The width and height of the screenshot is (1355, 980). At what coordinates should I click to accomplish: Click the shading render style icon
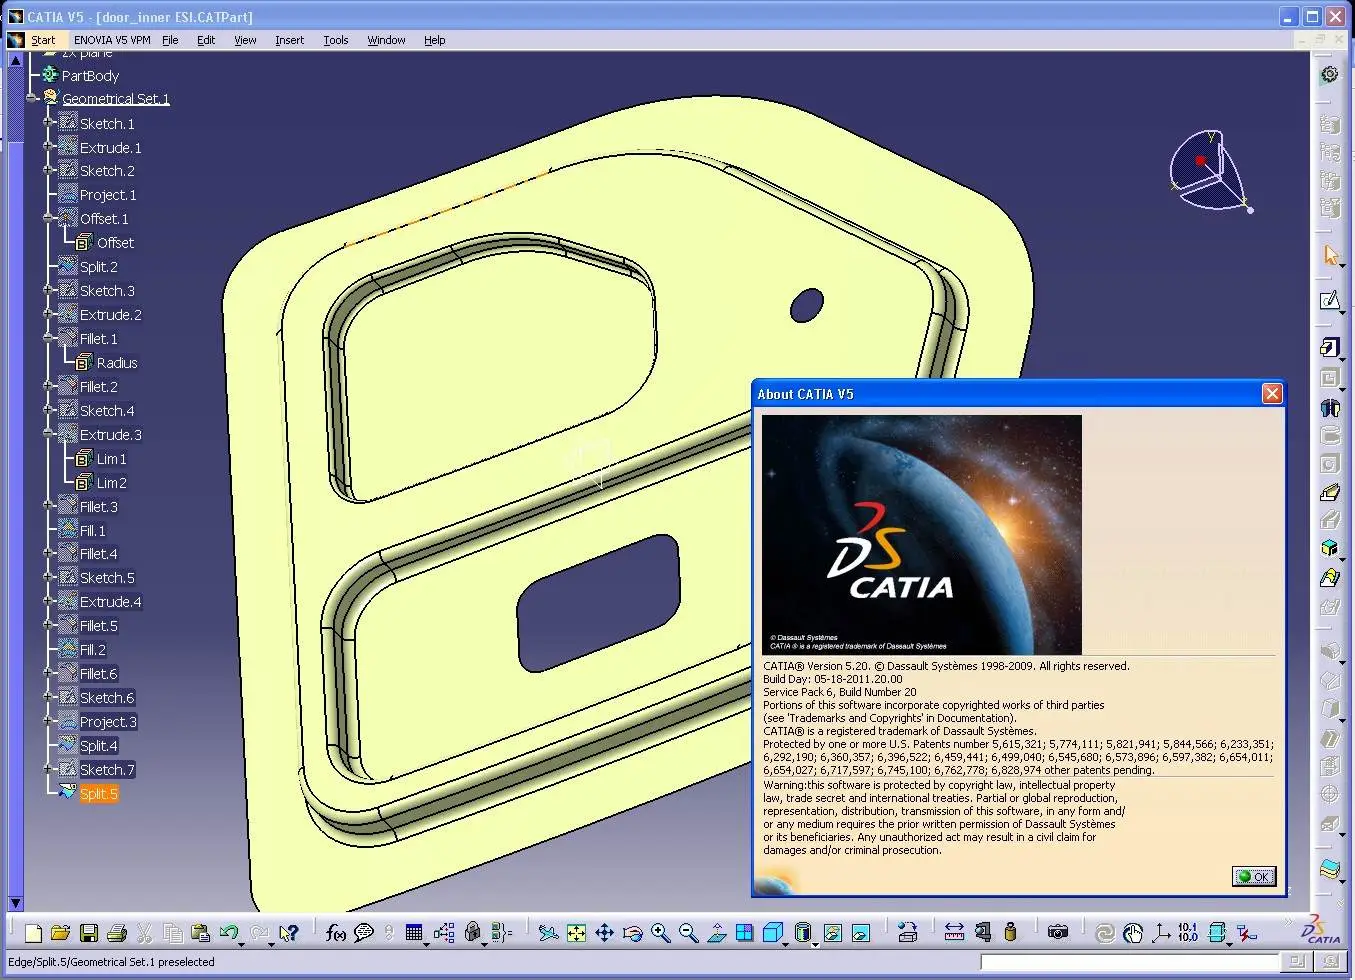801,932
